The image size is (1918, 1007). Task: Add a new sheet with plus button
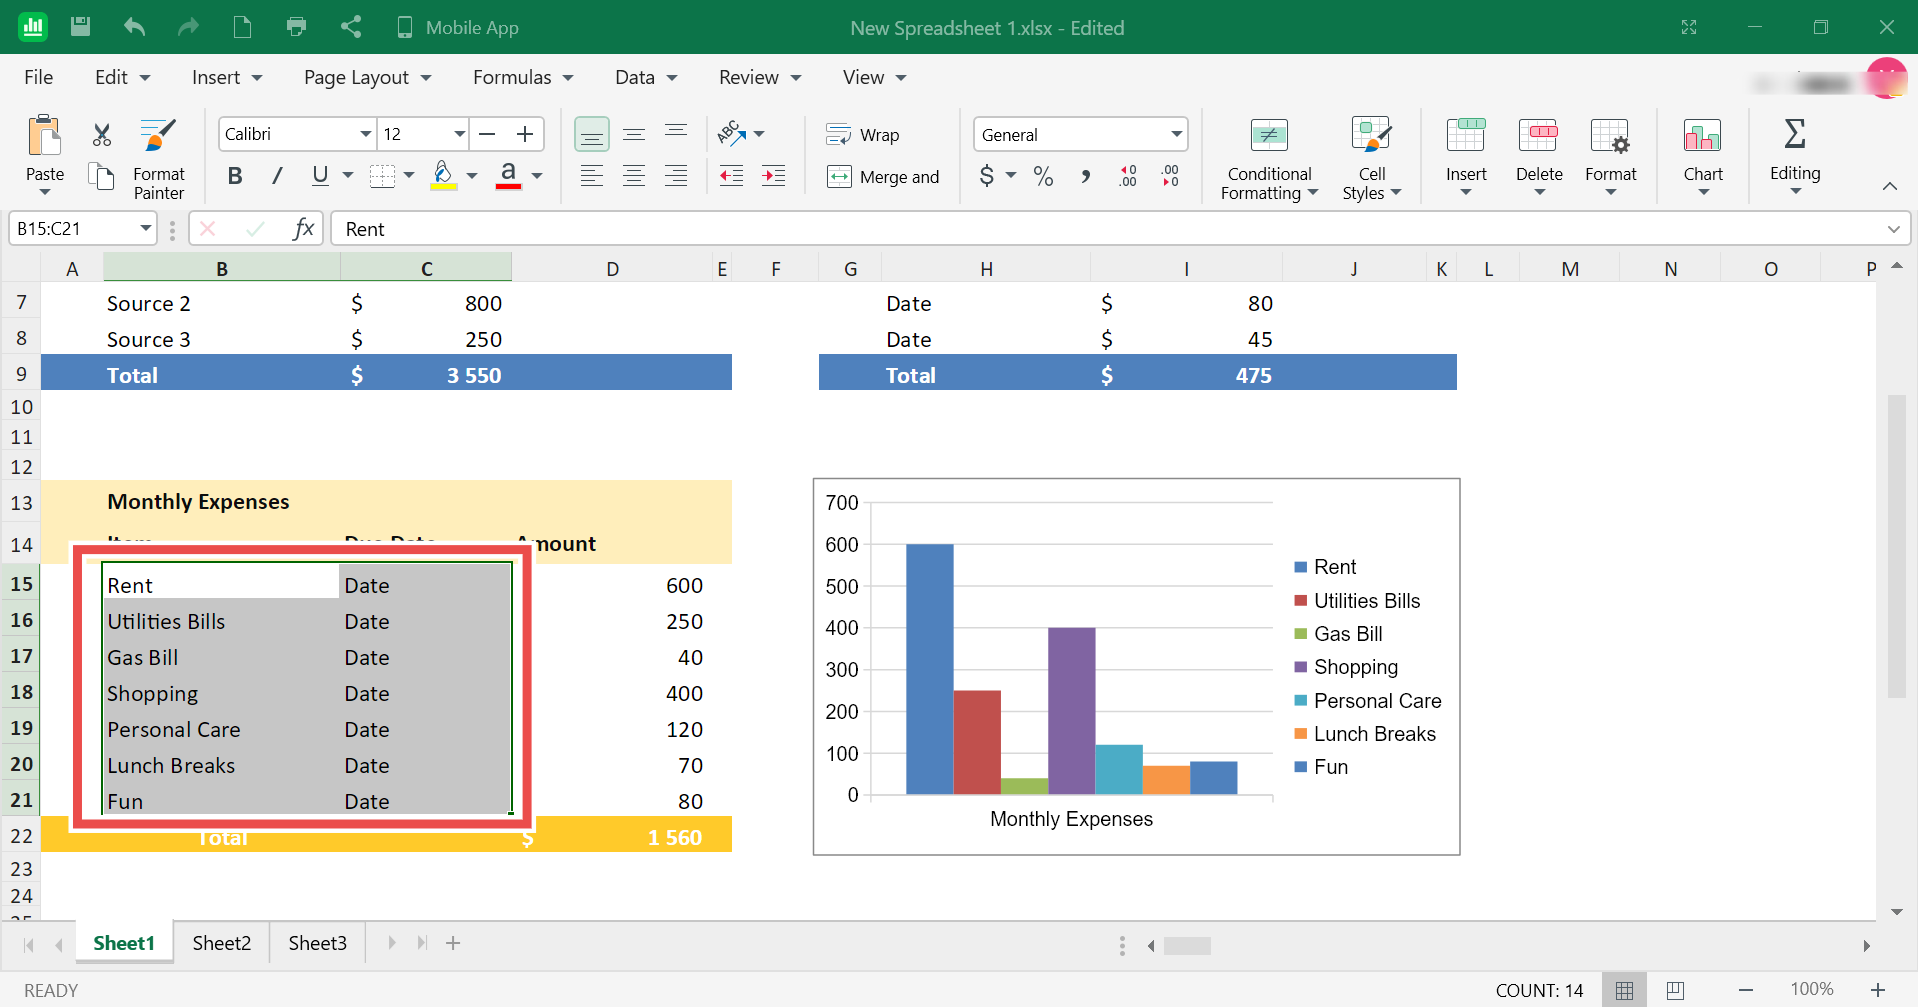tap(453, 943)
